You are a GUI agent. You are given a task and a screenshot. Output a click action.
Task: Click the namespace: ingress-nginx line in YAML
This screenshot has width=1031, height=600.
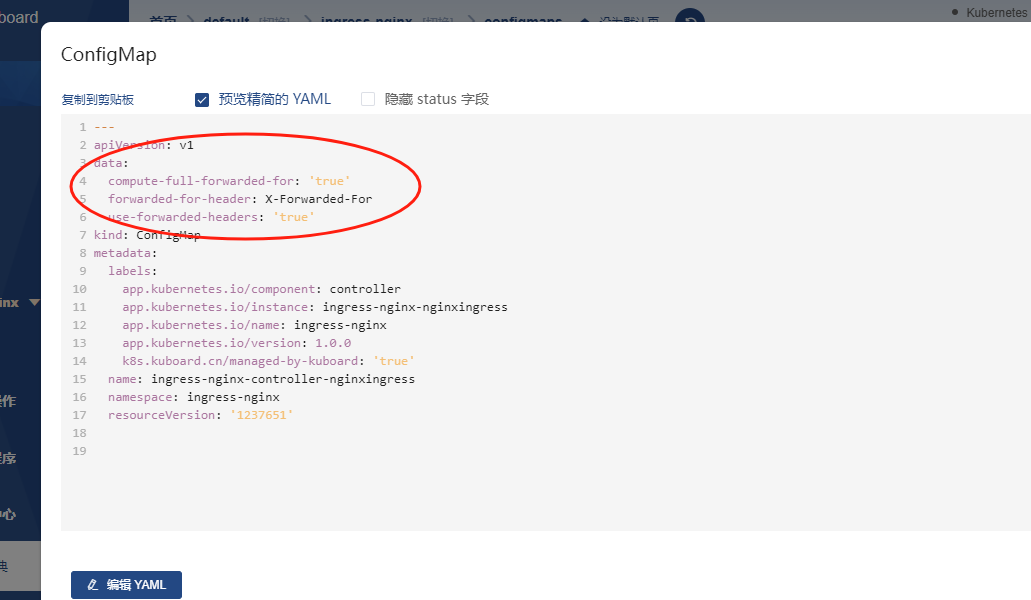(x=193, y=397)
